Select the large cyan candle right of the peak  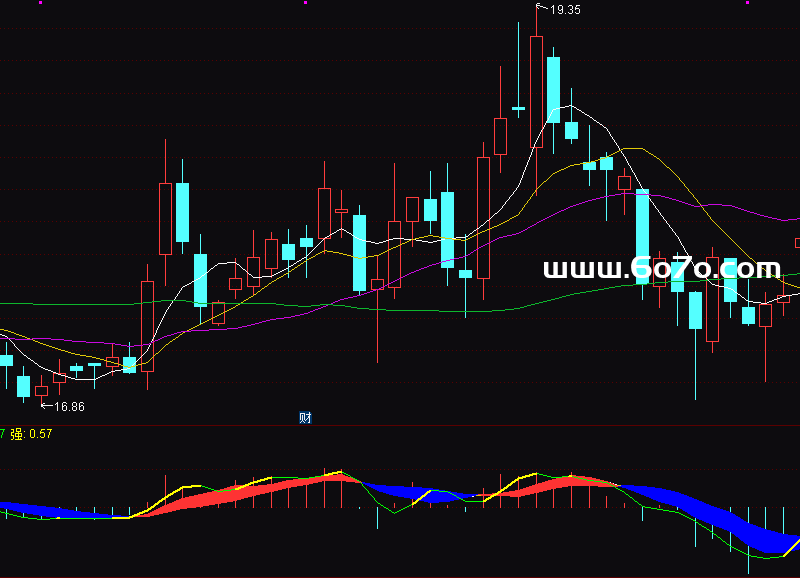tap(553, 90)
